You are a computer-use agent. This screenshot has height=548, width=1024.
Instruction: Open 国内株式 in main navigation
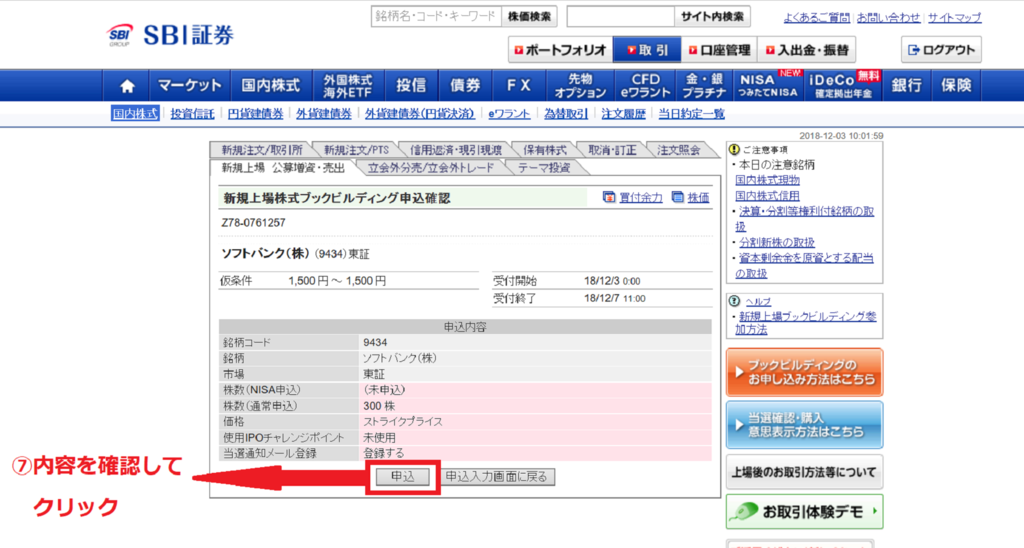click(271, 86)
